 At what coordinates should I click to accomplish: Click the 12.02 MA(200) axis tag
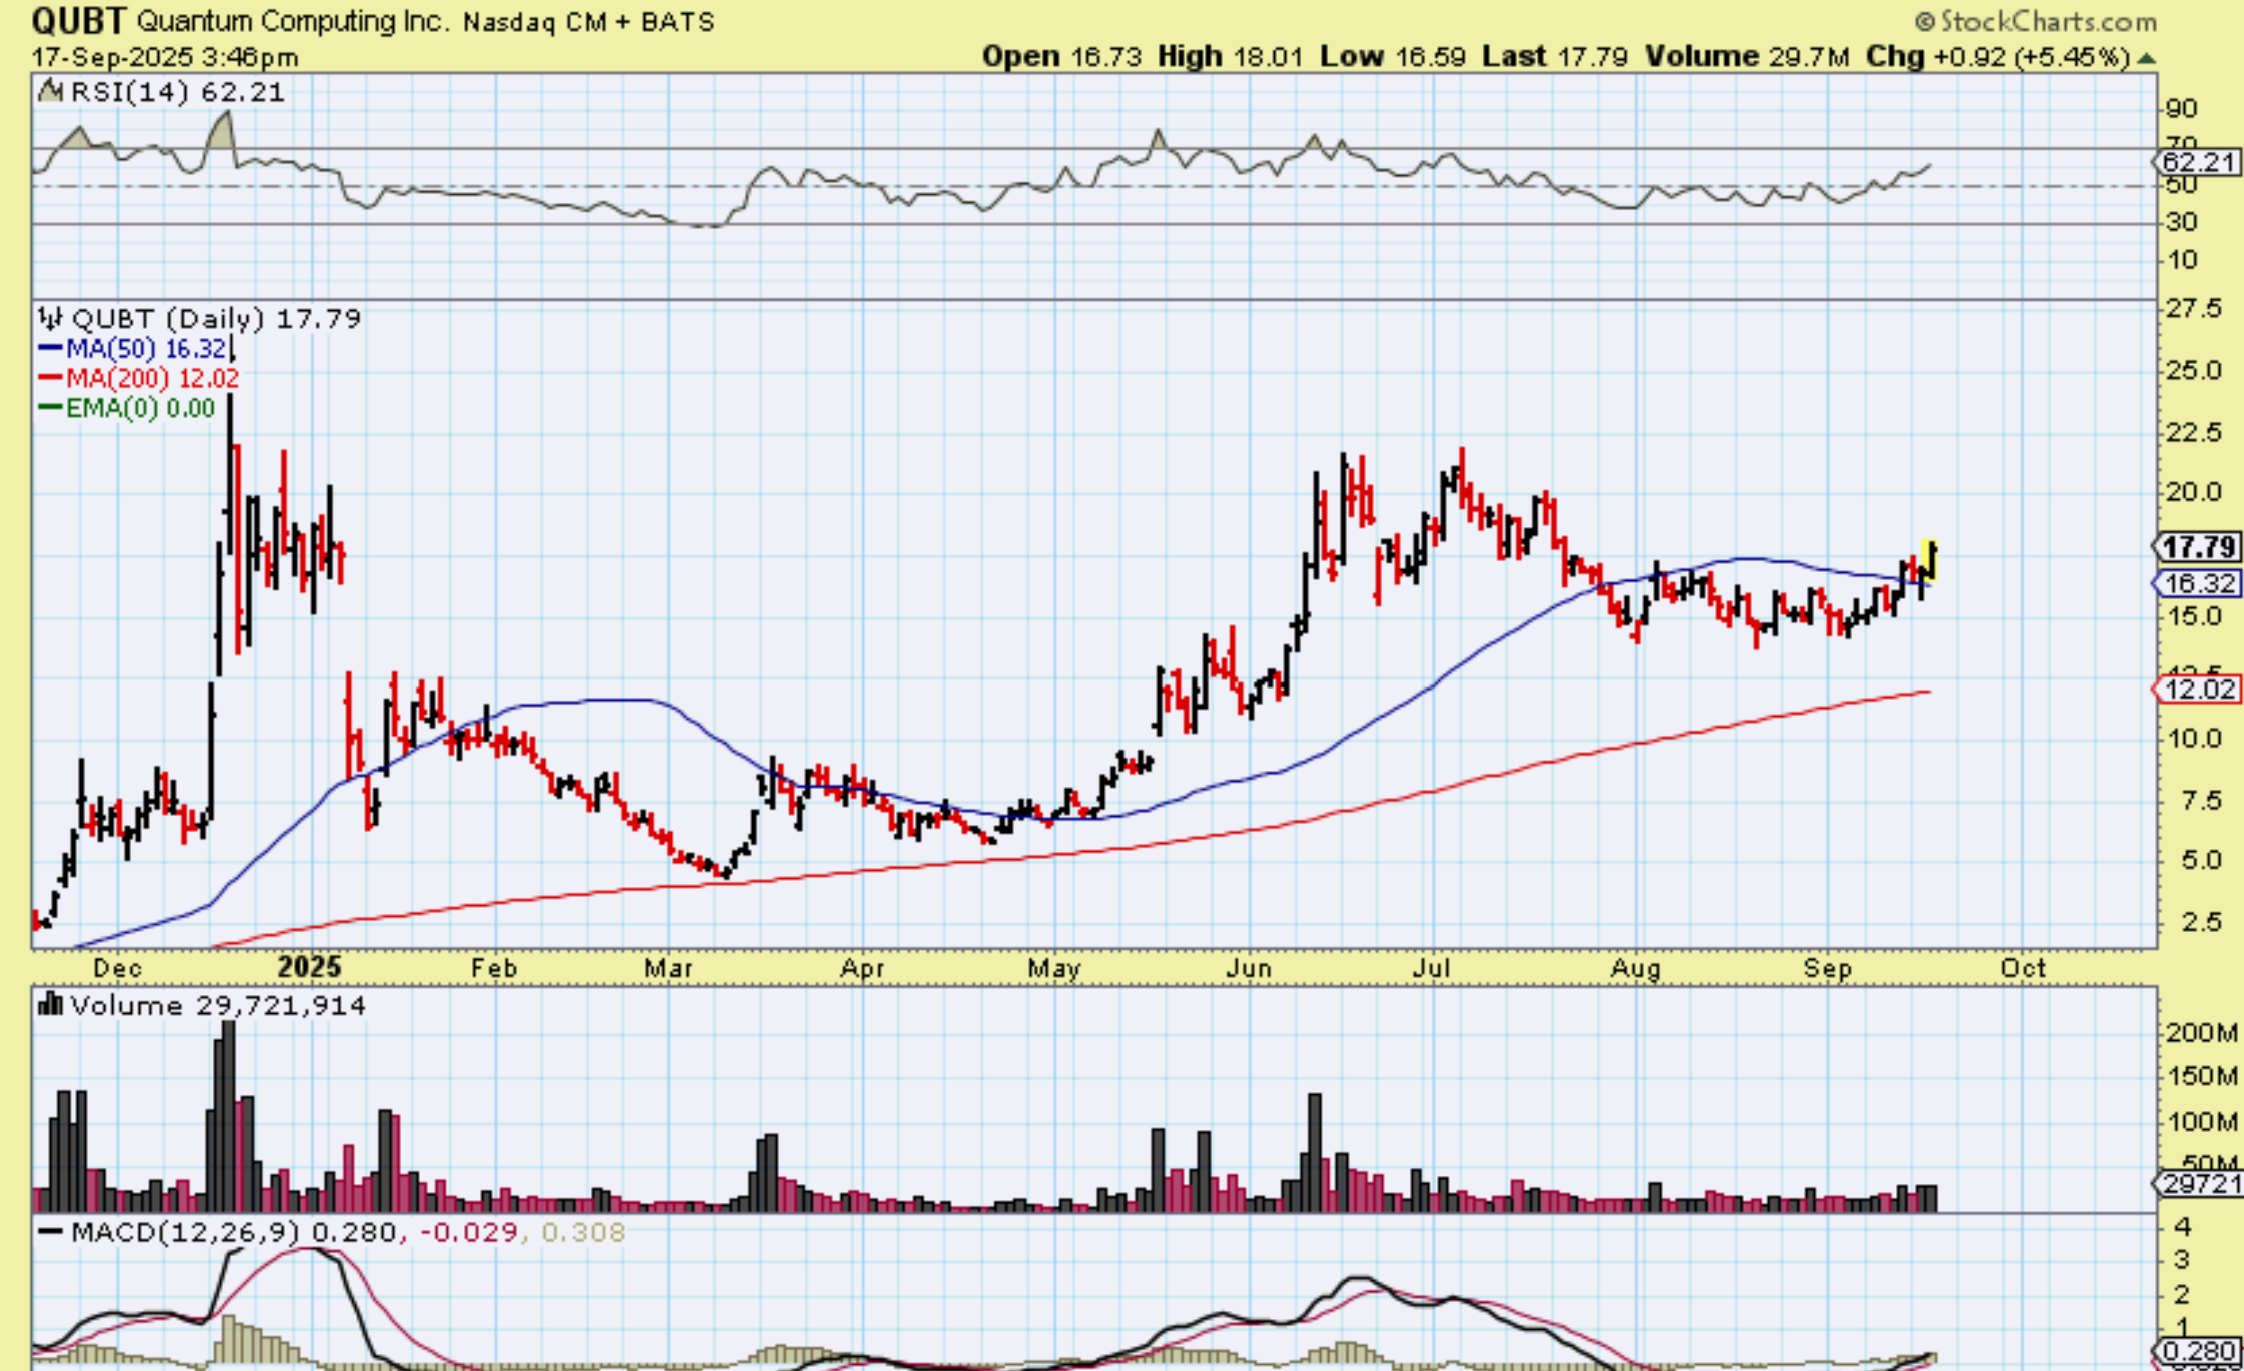coord(2197,689)
